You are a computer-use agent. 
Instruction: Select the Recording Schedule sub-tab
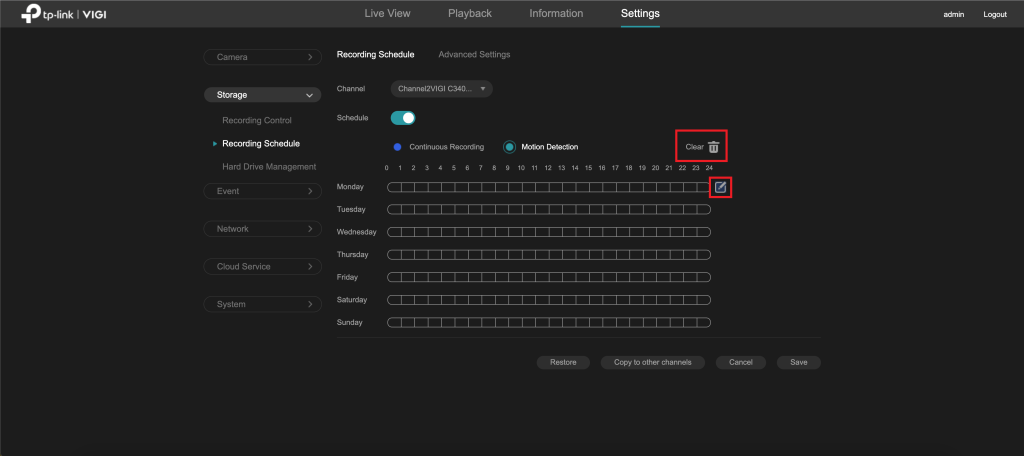coord(376,55)
